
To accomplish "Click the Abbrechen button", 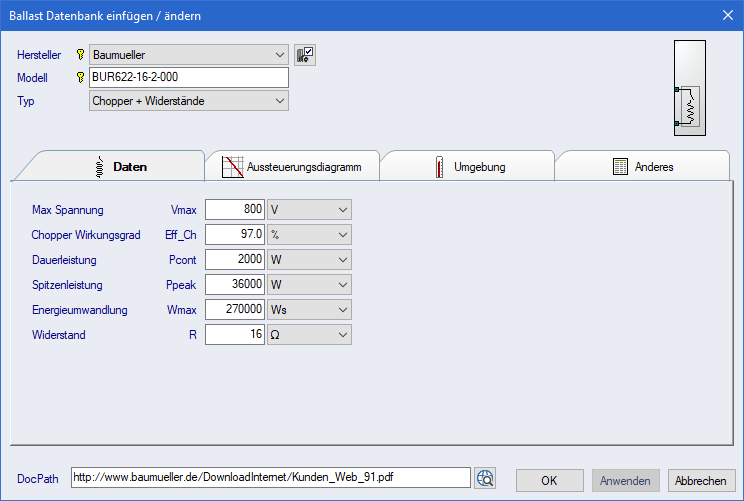I will [701, 480].
